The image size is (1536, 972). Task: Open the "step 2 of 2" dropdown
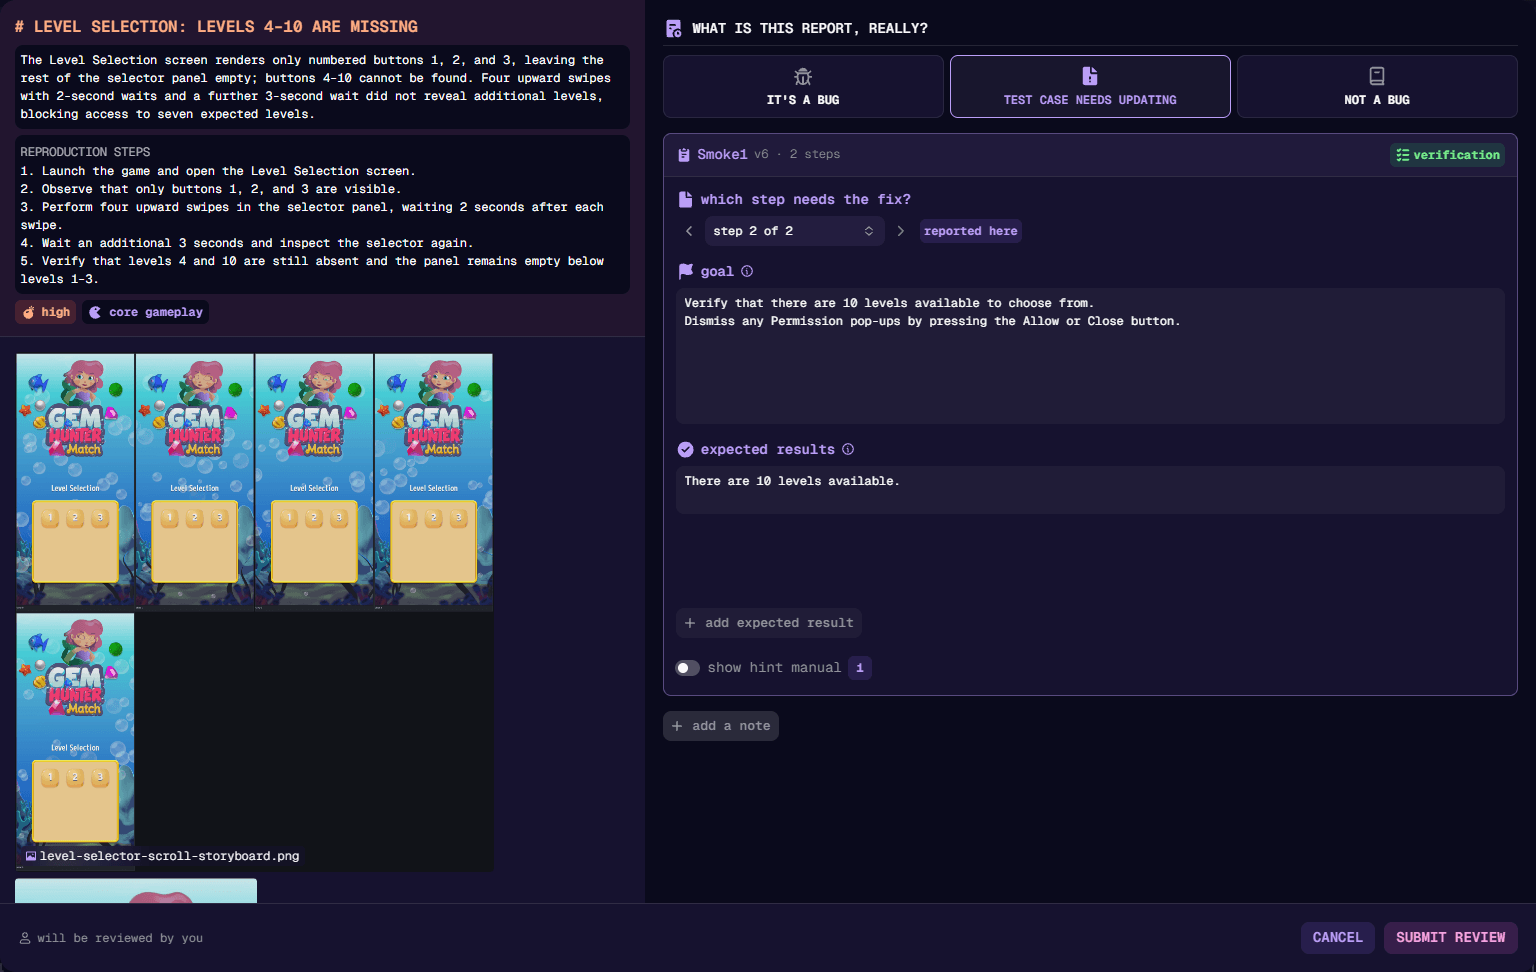[x=794, y=231]
